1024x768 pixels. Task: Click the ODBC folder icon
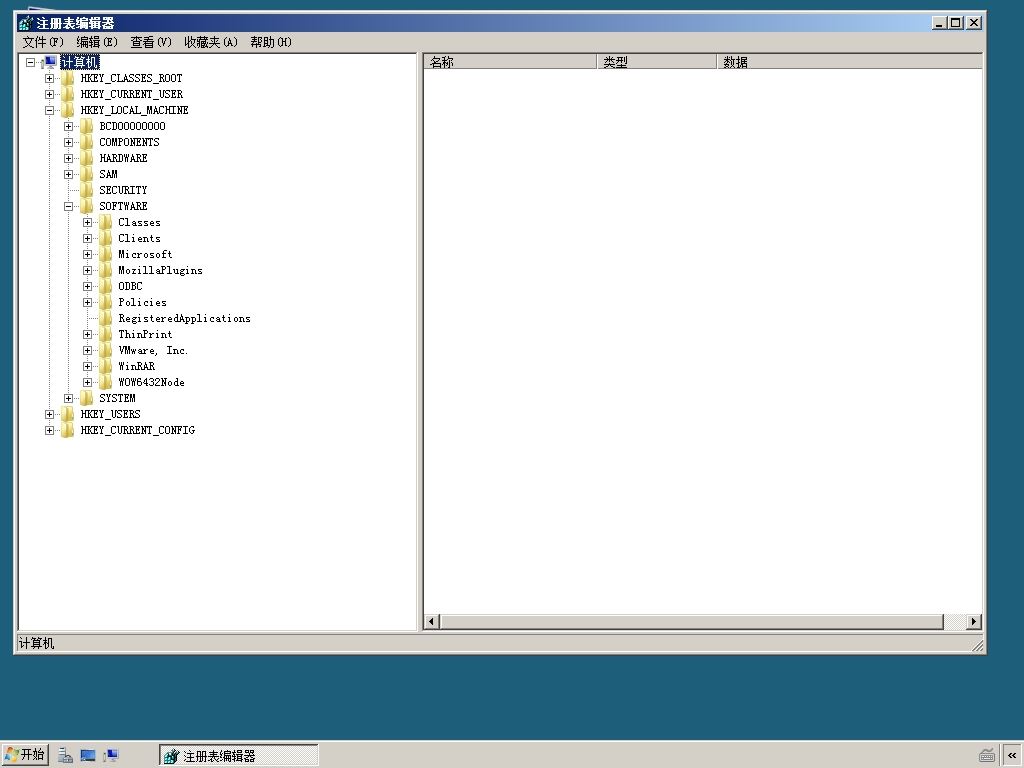105,287
